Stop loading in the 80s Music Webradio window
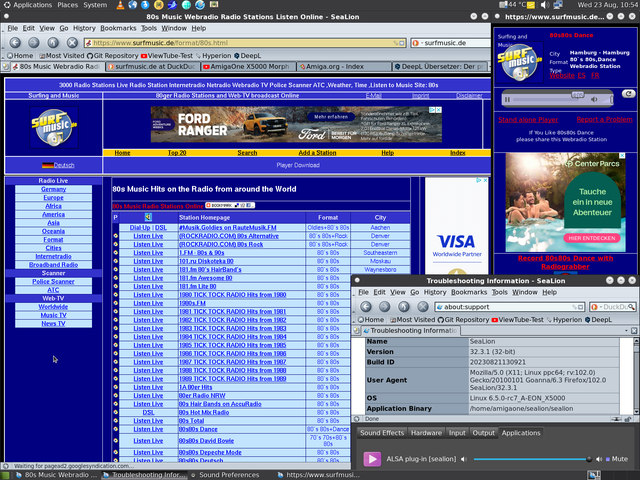The height and width of the screenshot is (480, 640). click(x=72, y=42)
